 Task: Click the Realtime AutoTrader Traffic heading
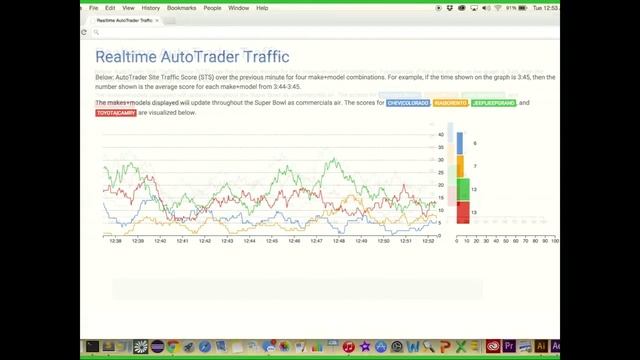click(x=192, y=57)
